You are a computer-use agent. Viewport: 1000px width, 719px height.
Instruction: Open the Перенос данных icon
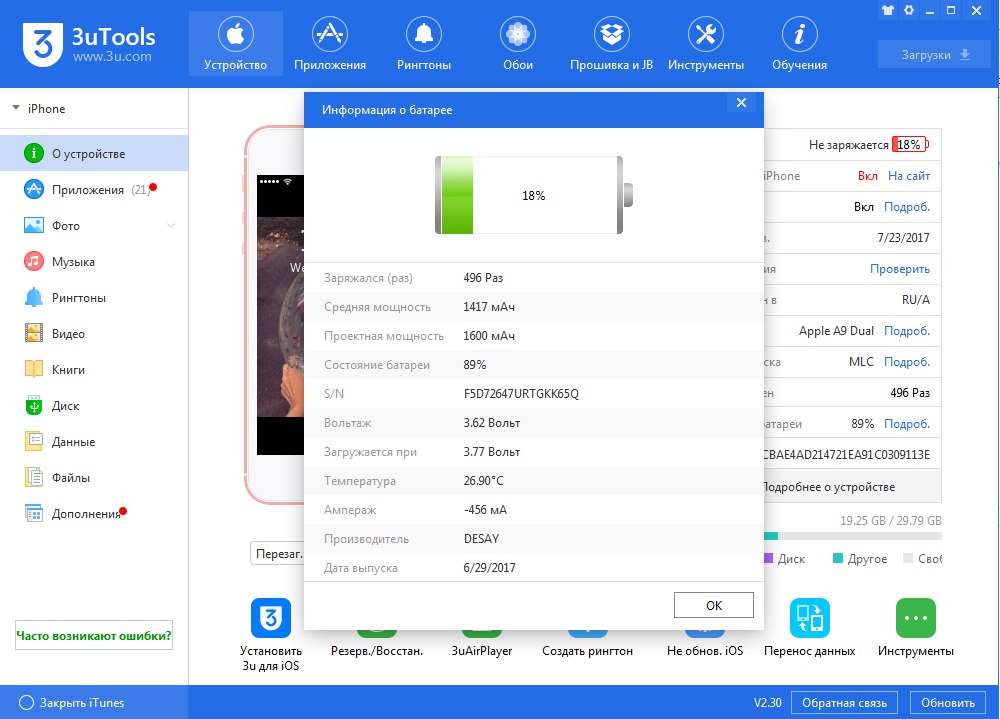[x=810, y=618]
